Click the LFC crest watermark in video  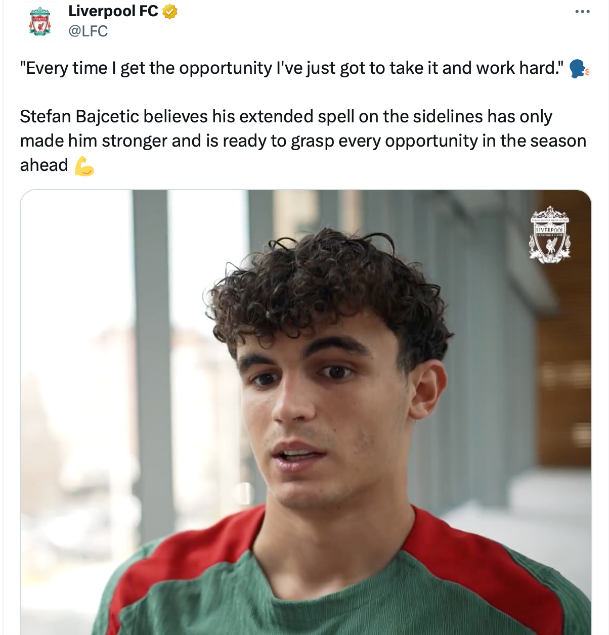(x=549, y=235)
